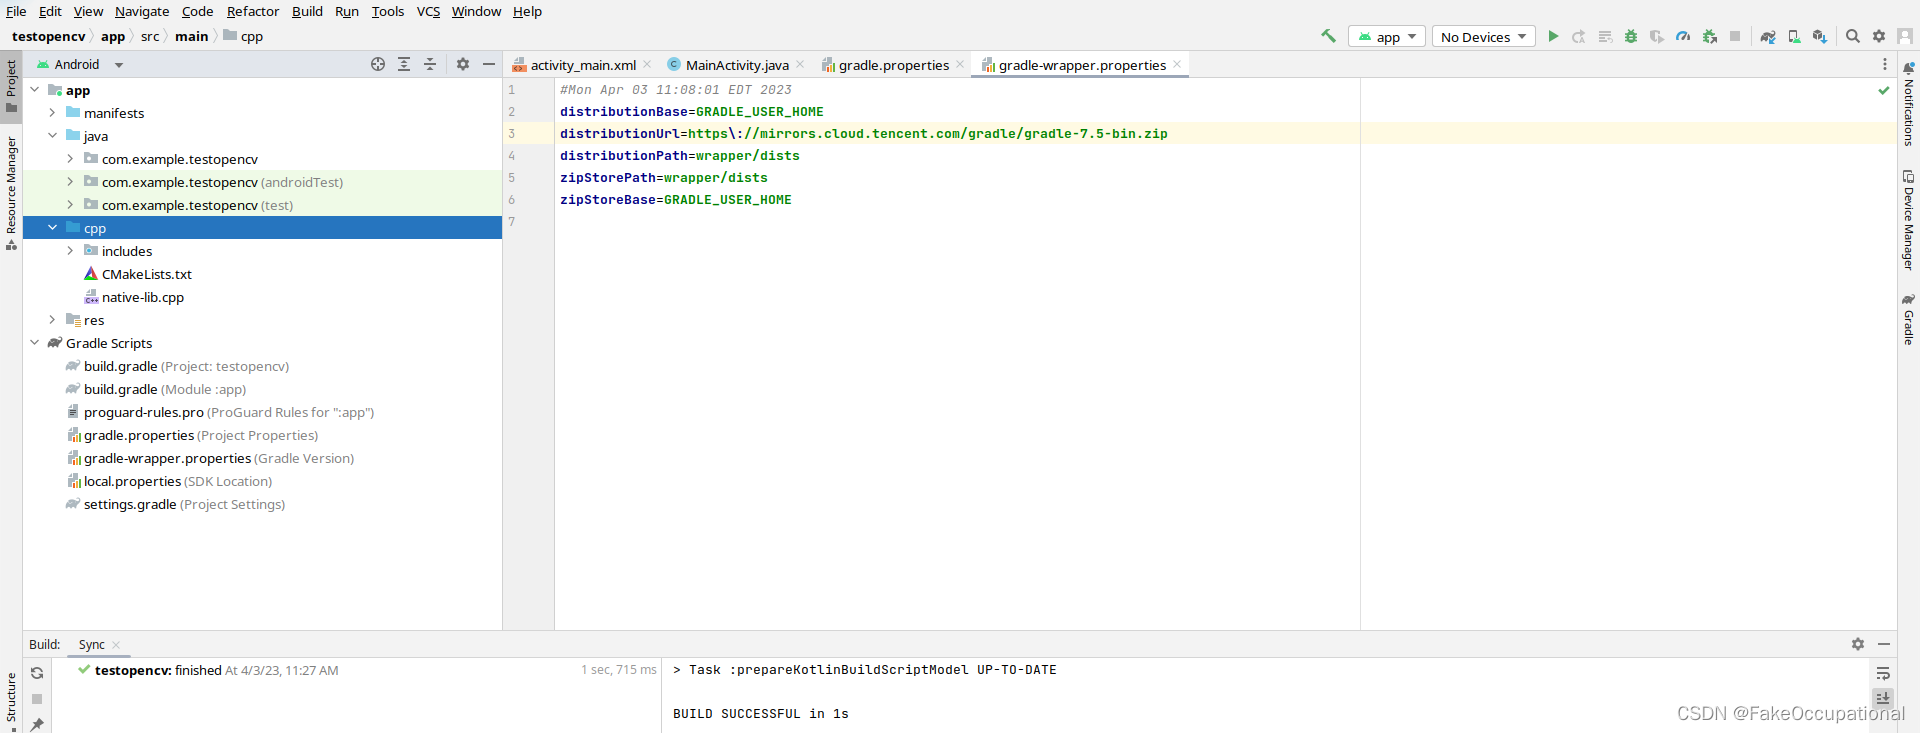Screen dimensions: 1920x733
Task: Collapse the Gradle Scripts node
Action: point(35,343)
